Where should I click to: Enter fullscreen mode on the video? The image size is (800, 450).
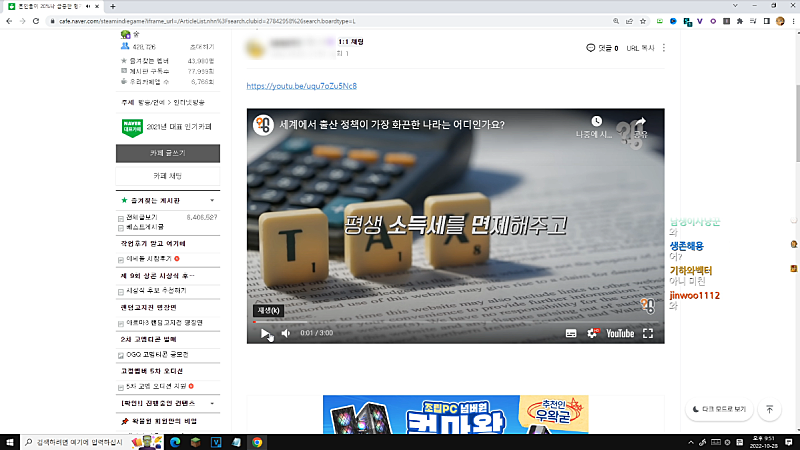(x=648, y=333)
